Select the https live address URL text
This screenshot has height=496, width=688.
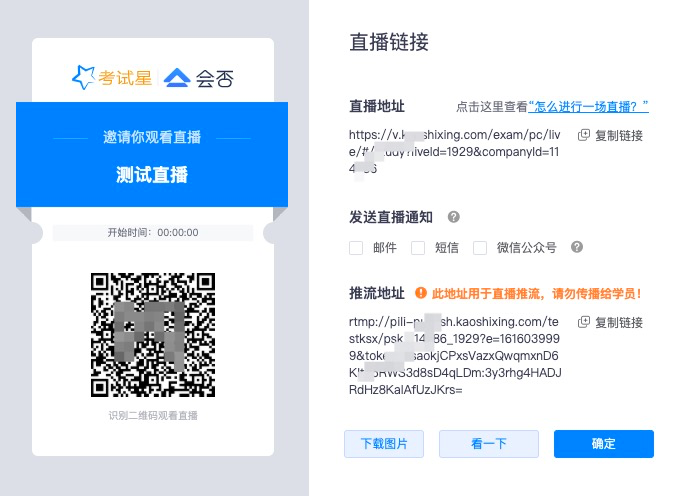click(455, 152)
